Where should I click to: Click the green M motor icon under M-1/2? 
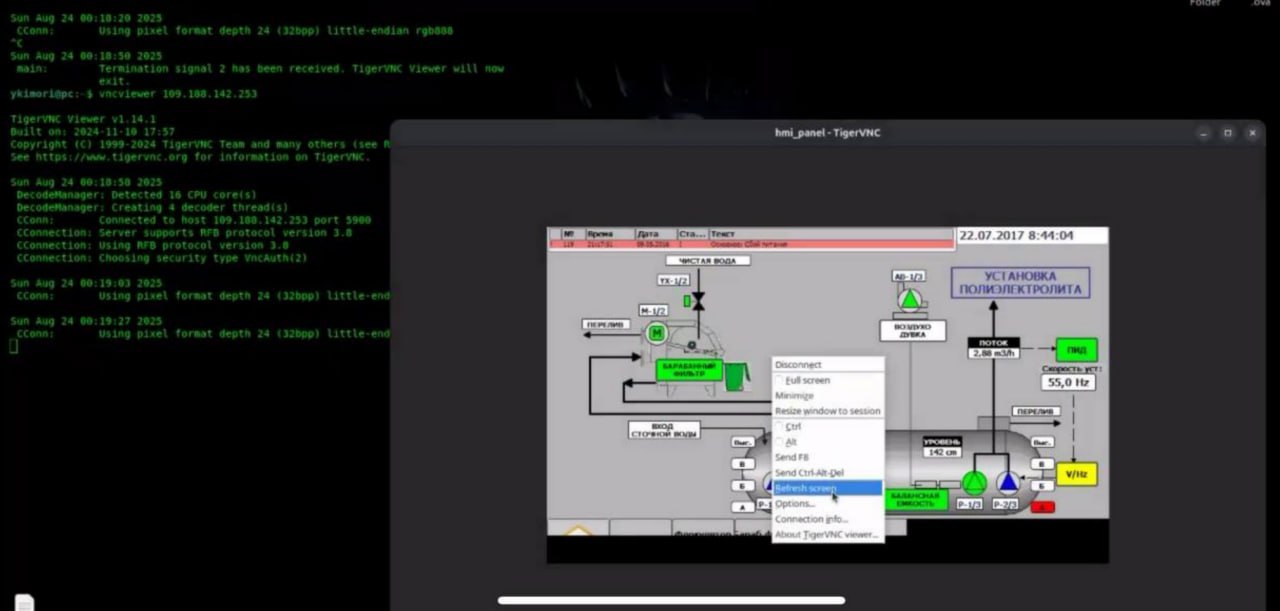coord(656,333)
